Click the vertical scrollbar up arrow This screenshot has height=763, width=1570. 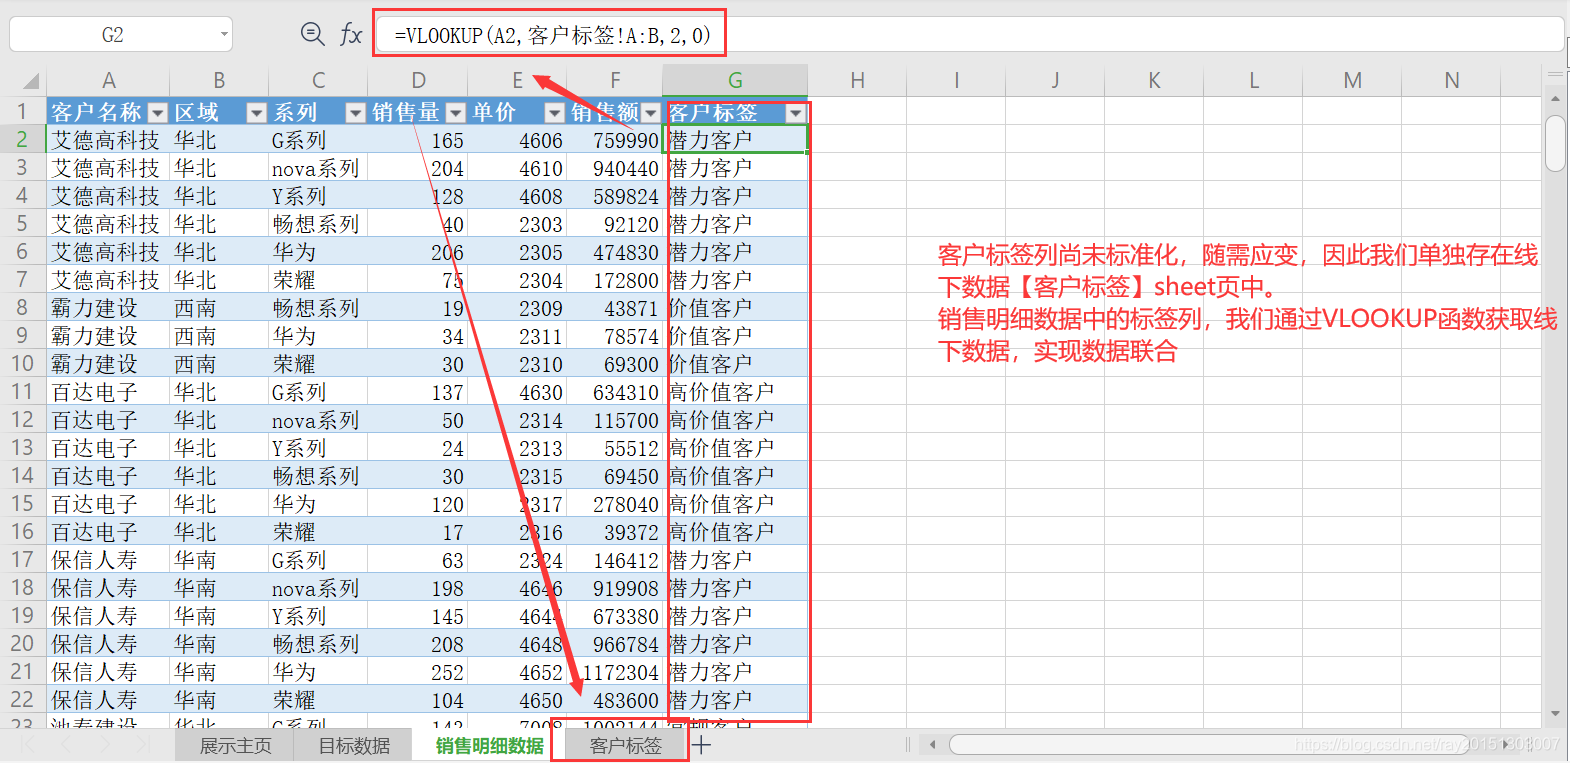click(x=1555, y=98)
